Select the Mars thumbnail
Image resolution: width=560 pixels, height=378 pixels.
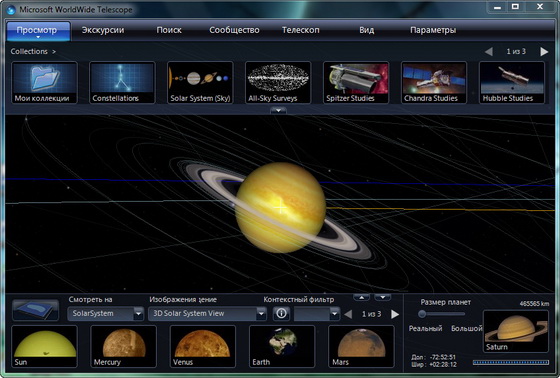[361, 346]
